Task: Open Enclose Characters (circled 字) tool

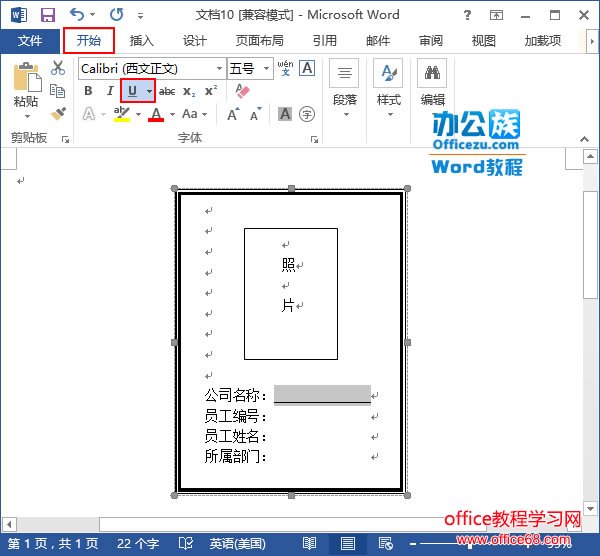Action: (x=307, y=114)
